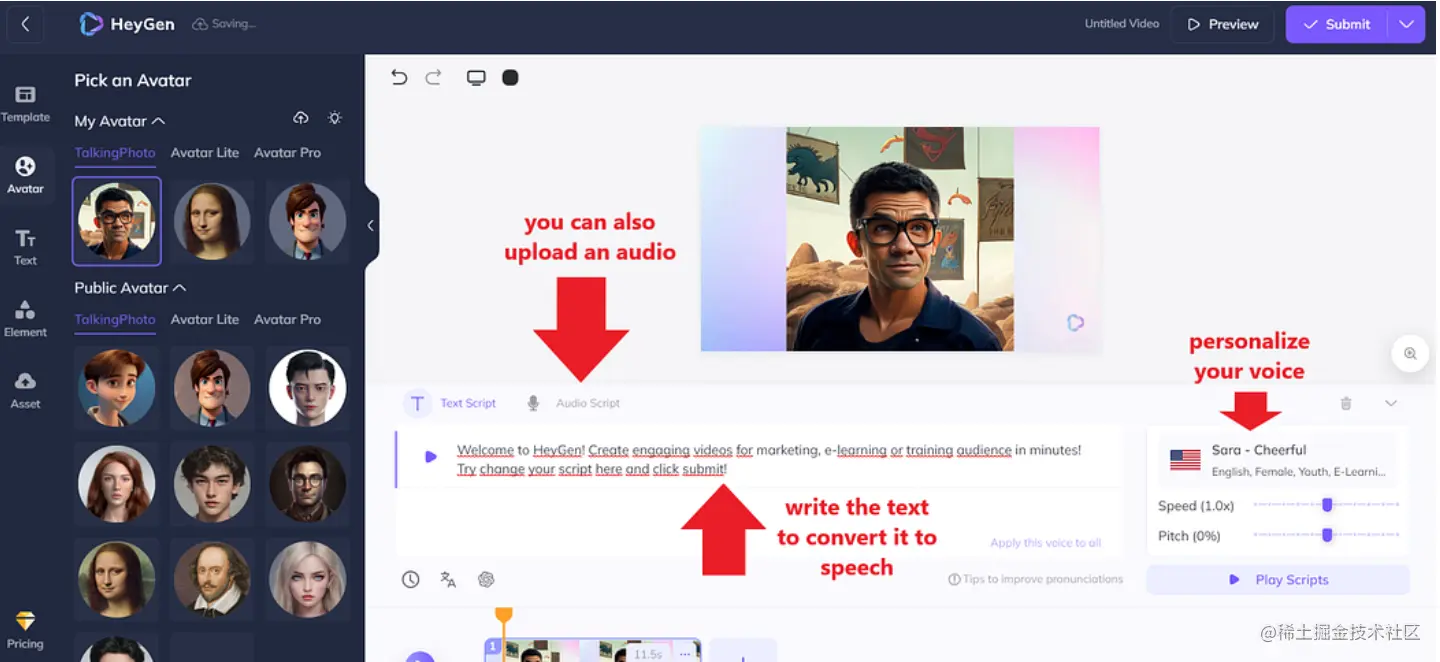Screen dimensions: 1440x662
Task: Click the Untitled Video title
Action: pos(1122,24)
